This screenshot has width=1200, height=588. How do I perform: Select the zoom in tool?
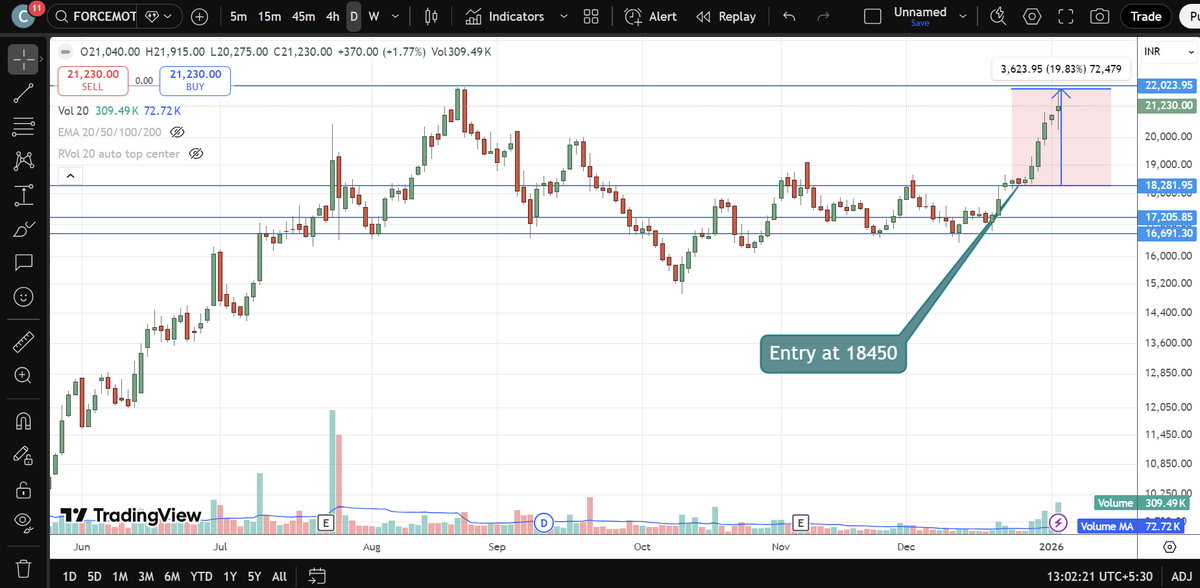click(x=23, y=375)
